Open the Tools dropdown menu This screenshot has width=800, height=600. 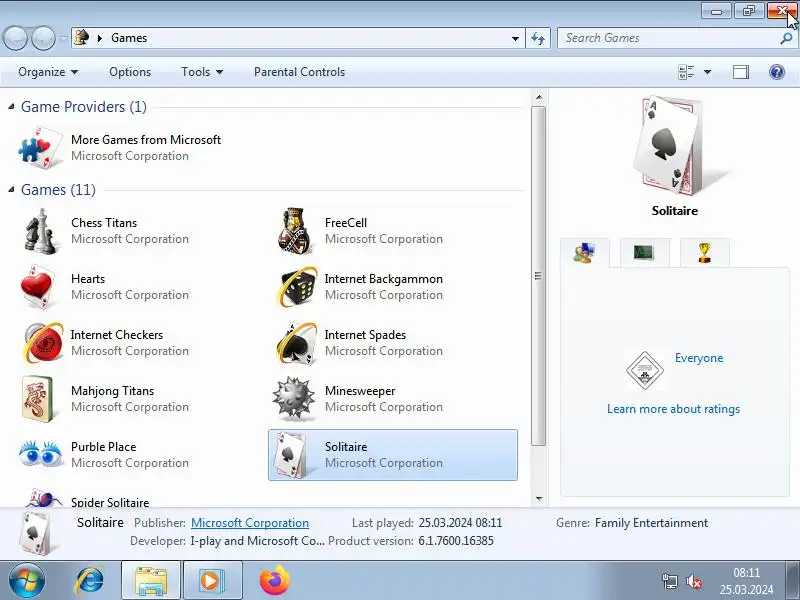click(x=202, y=72)
